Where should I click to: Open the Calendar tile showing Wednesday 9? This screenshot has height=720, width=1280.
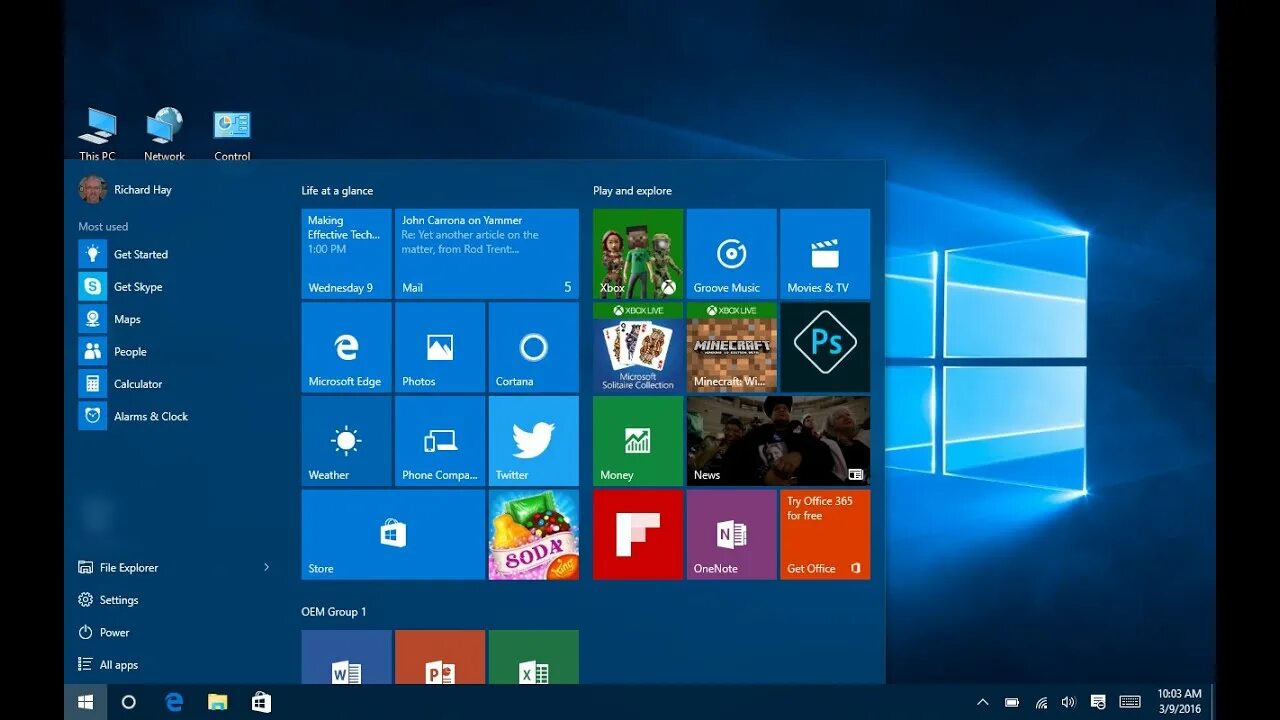tap(346, 254)
